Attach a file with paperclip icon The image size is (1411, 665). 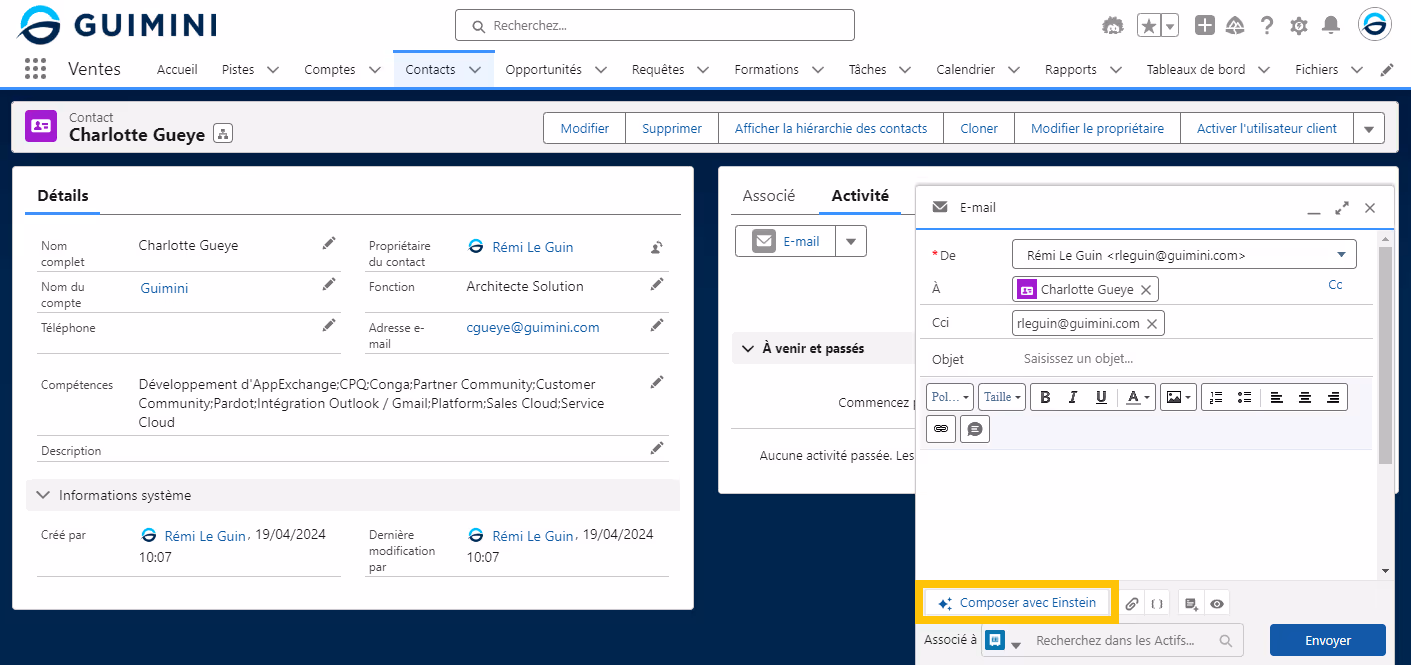click(1131, 603)
